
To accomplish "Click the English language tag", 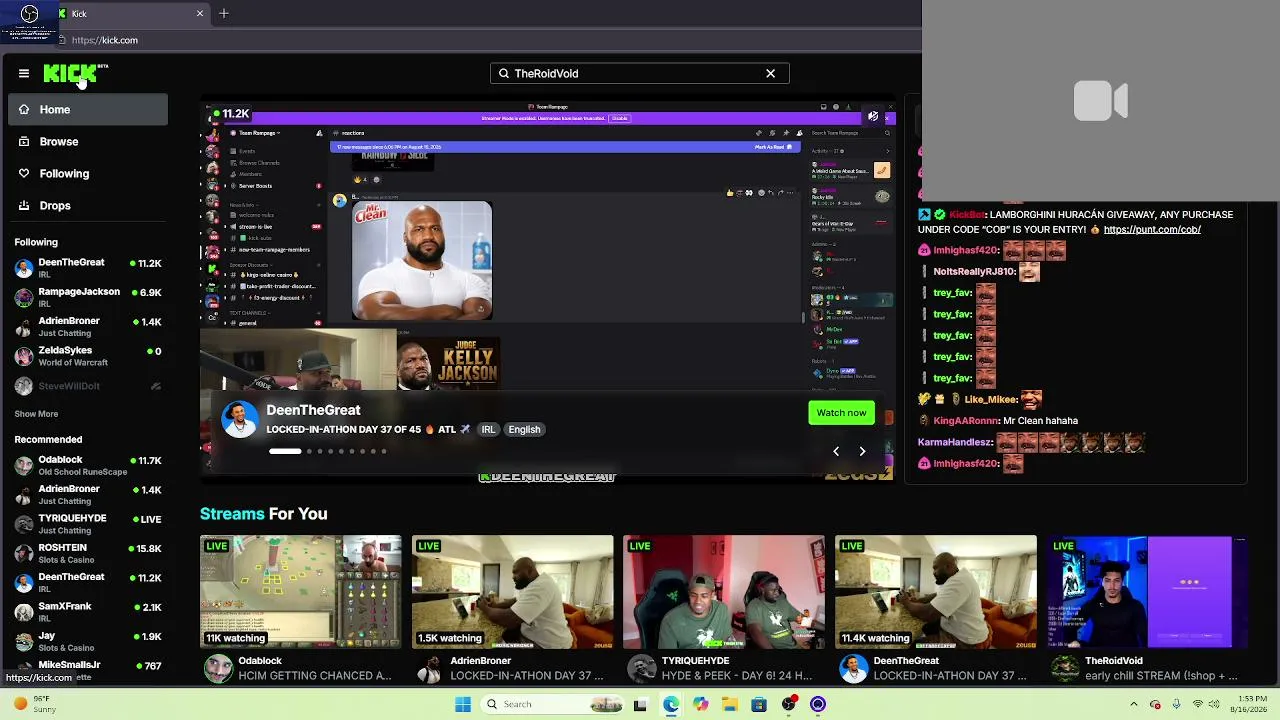I will tap(524, 429).
